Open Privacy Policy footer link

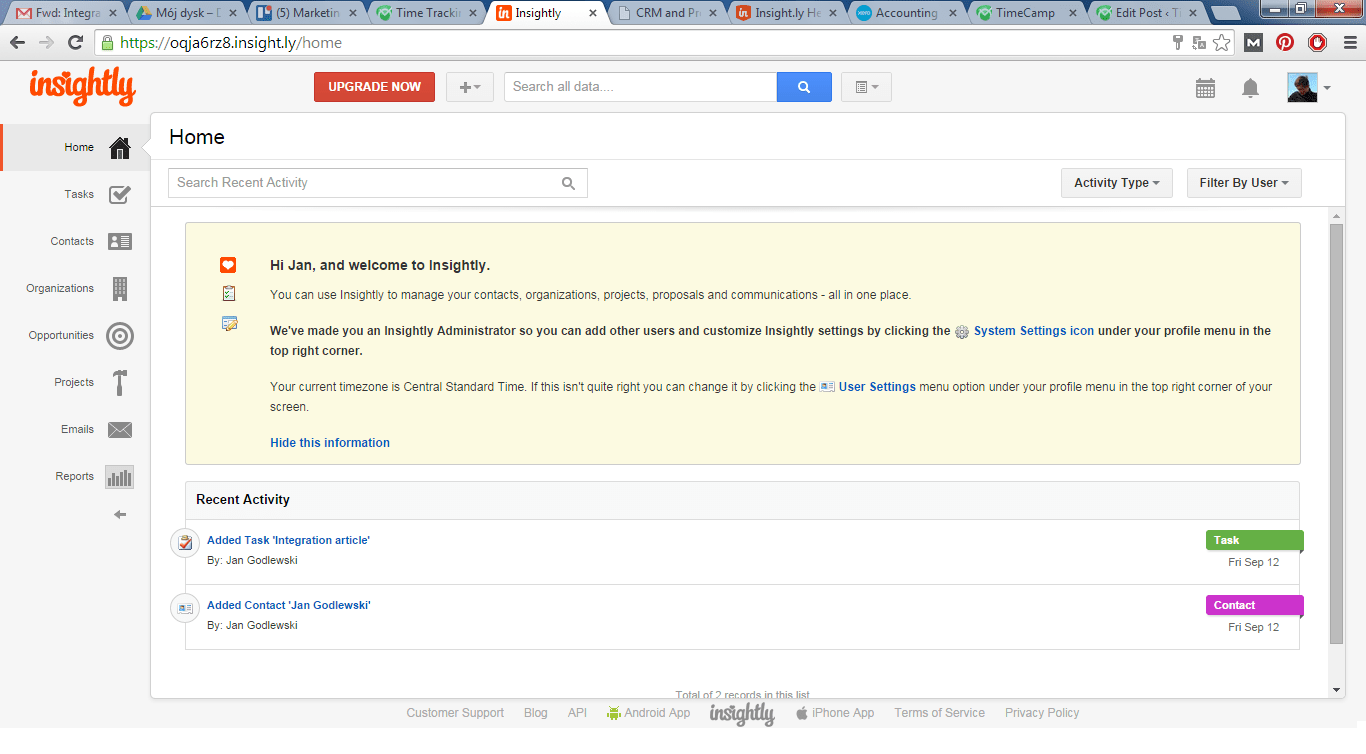[1042, 713]
